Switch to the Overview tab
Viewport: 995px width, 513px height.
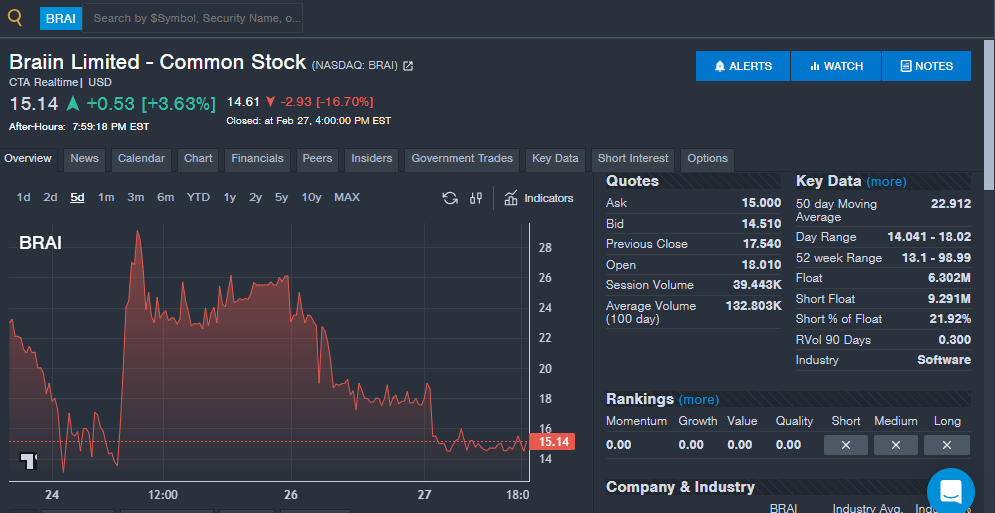point(28,159)
